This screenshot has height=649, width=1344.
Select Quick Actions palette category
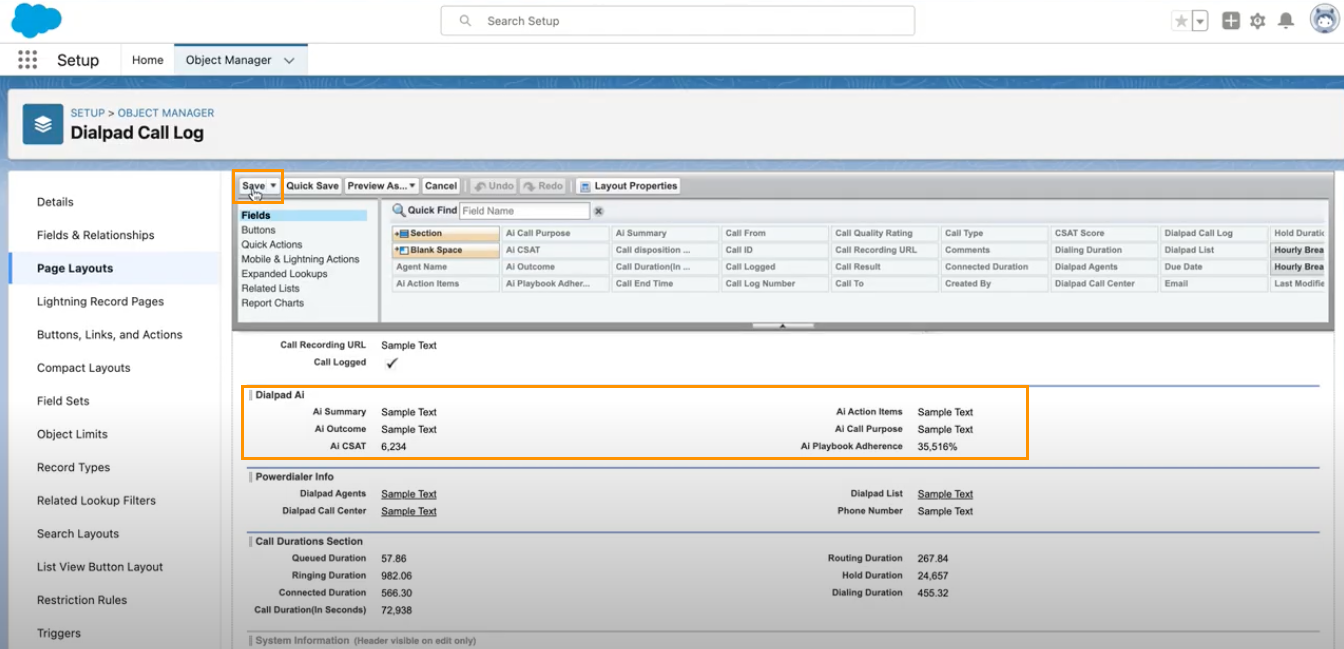click(272, 244)
